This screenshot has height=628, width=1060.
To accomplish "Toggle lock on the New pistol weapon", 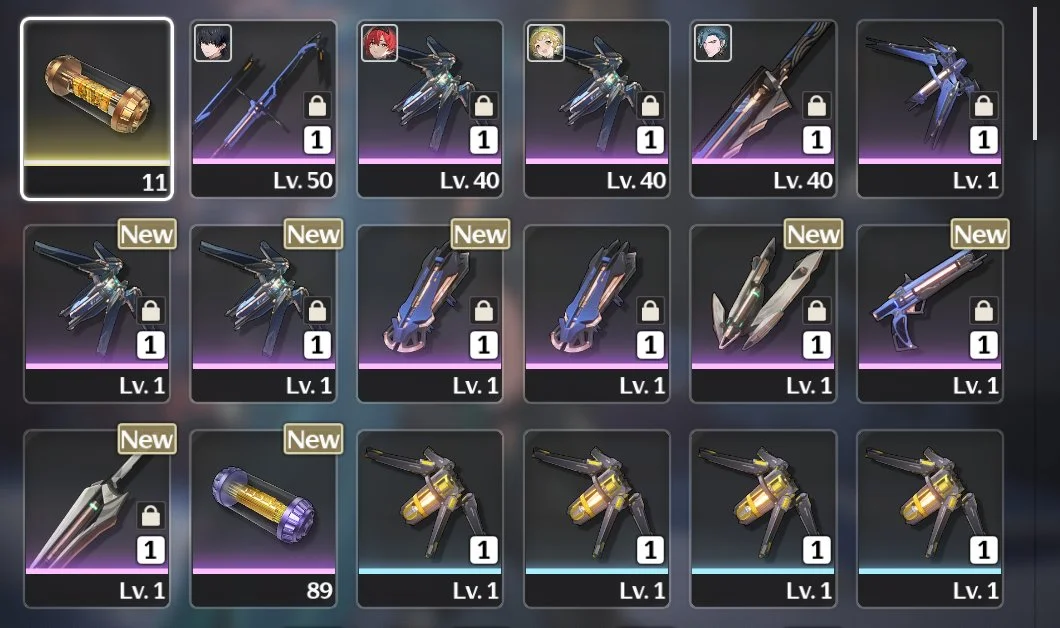I will [984, 311].
